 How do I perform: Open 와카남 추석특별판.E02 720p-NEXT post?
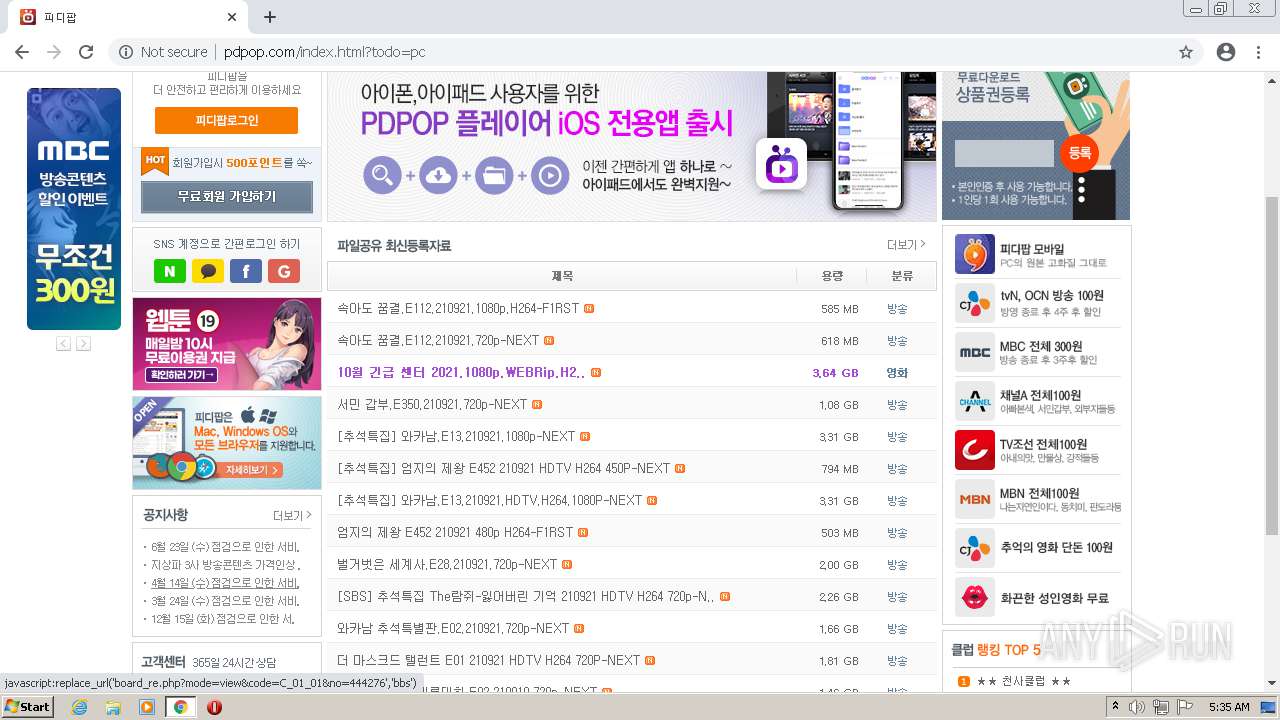point(454,629)
